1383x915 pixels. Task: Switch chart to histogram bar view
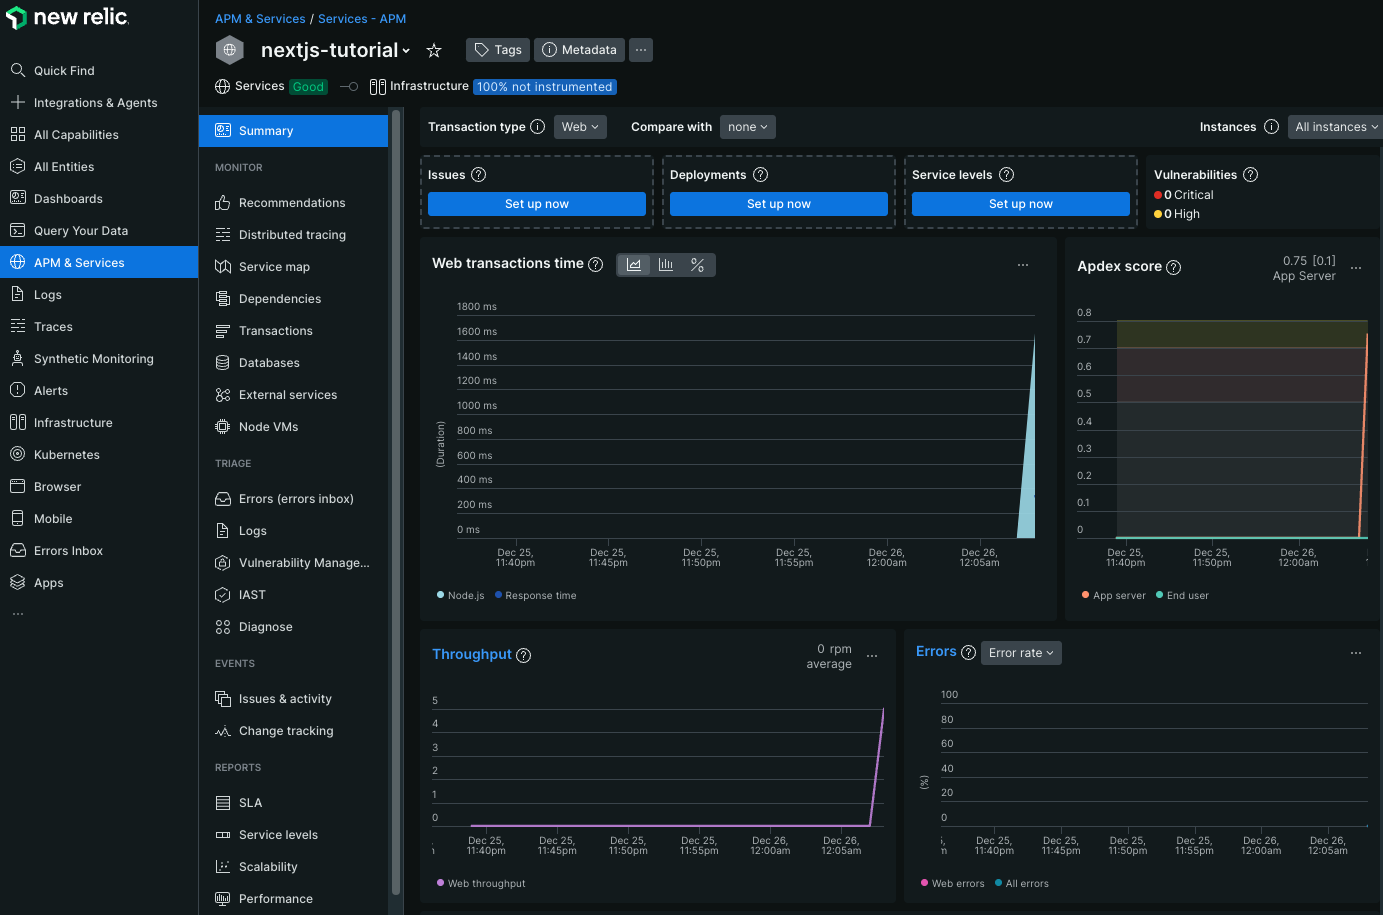coord(666,265)
